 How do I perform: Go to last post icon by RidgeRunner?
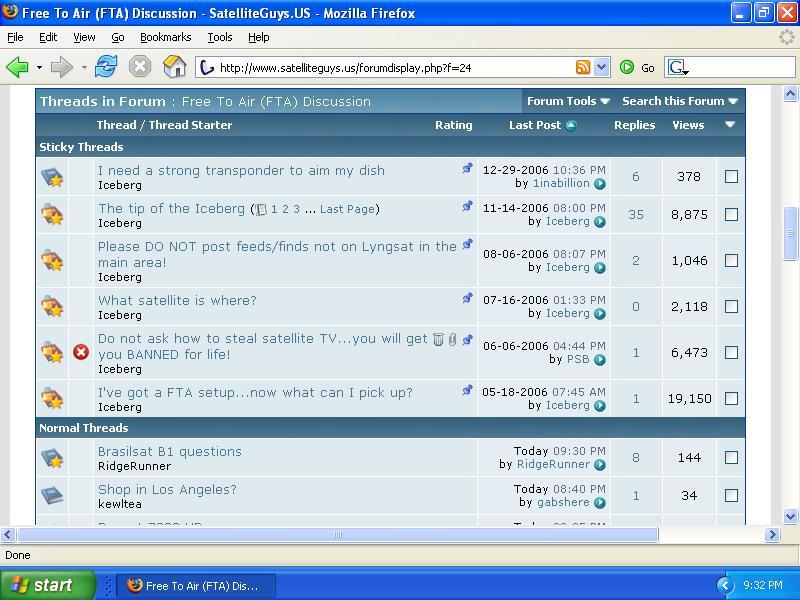600,465
